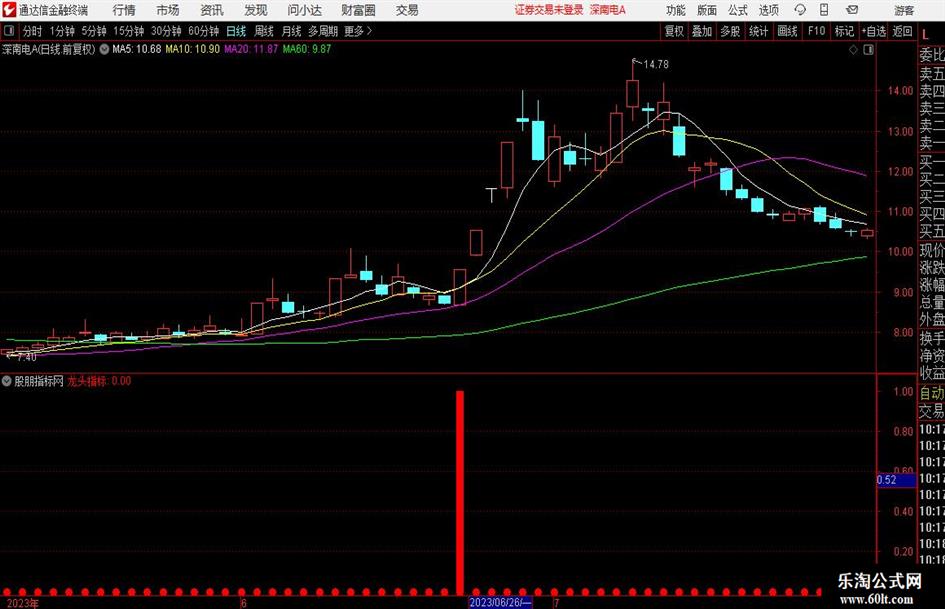This screenshot has height=609, width=945.
Task: Click the 标记 mark button
Action: 844,31
